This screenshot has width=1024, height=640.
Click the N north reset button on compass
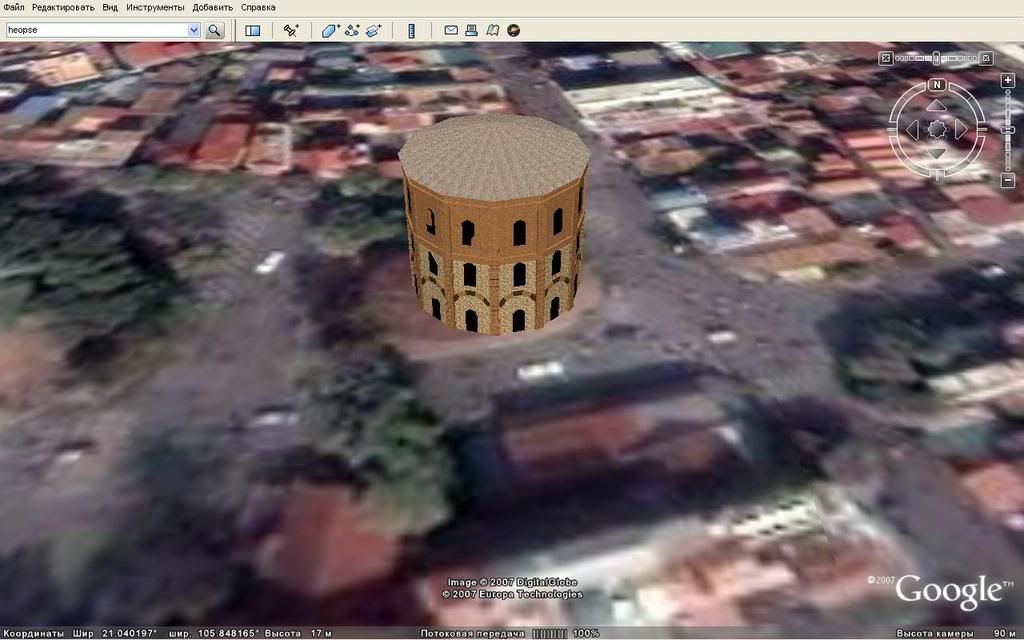937,84
